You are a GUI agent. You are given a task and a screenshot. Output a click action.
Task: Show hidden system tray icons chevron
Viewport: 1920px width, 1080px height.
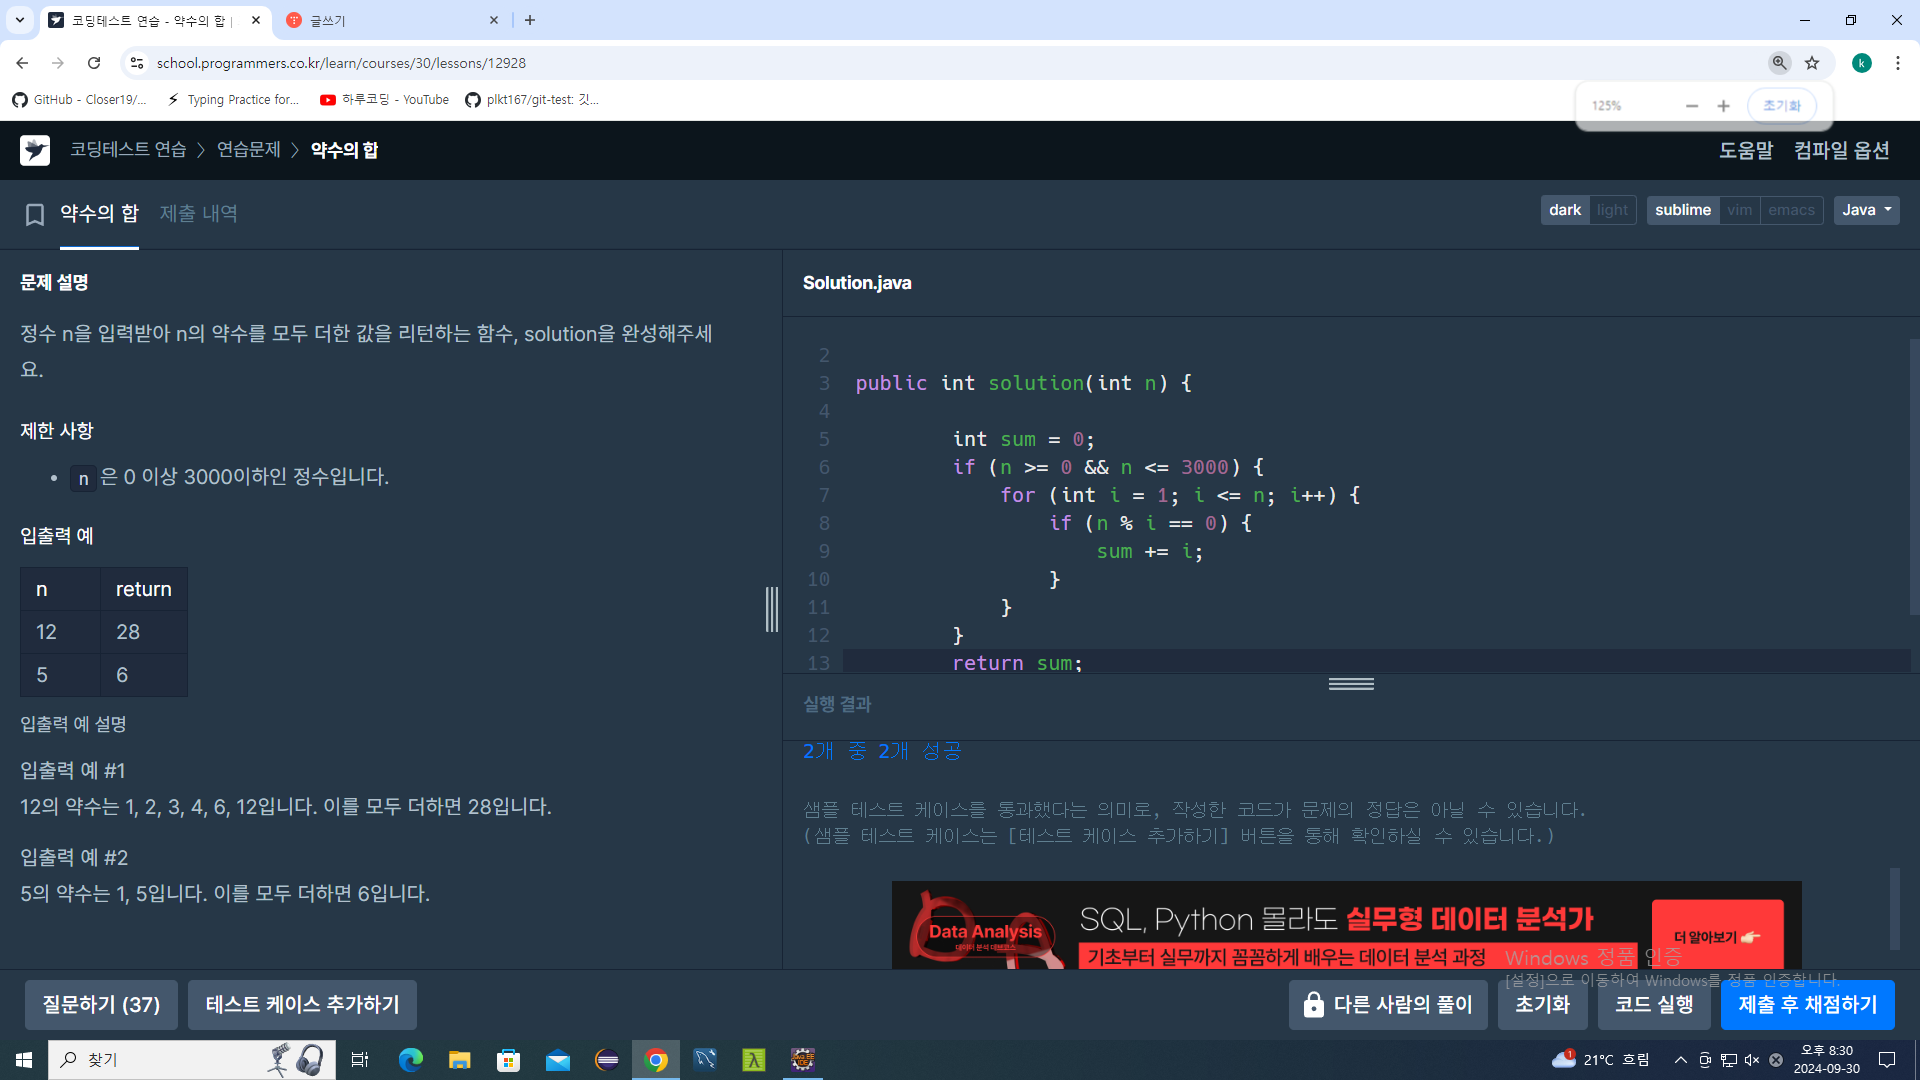(x=1680, y=1060)
